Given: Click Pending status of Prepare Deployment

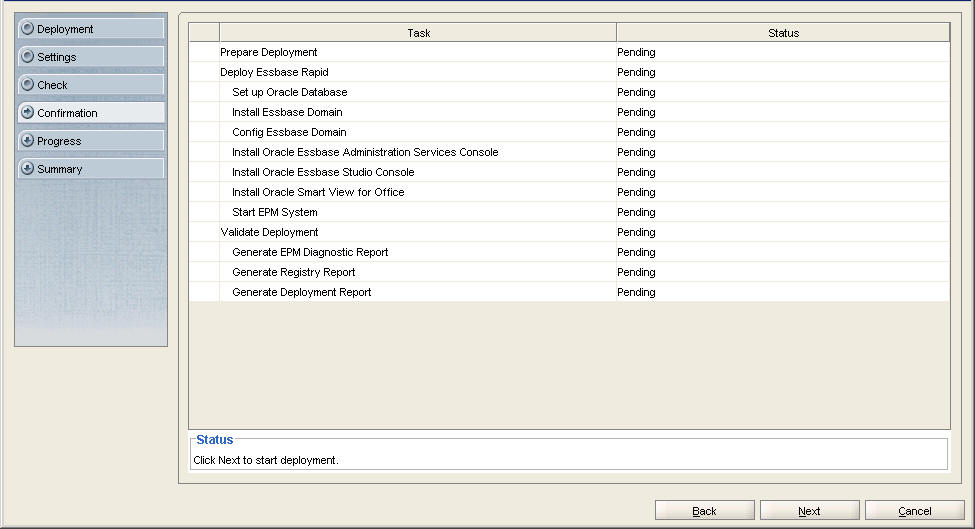Looking at the screenshot, I should click(x=636, y=52).
